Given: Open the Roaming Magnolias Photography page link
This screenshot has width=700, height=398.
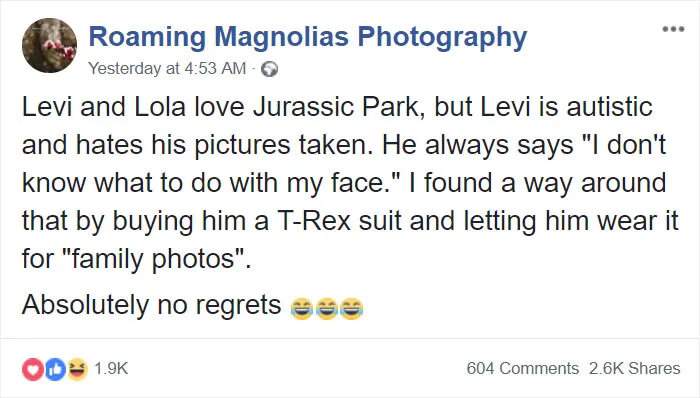Looking at the screenshot, I should click(308, 37).
